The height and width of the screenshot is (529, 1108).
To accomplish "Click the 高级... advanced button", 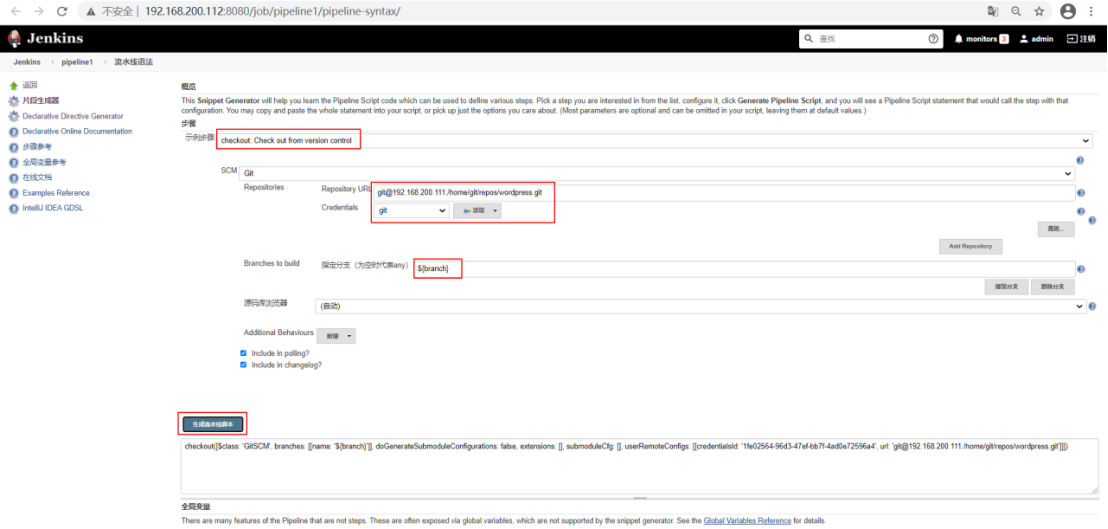I will 1056,230.
